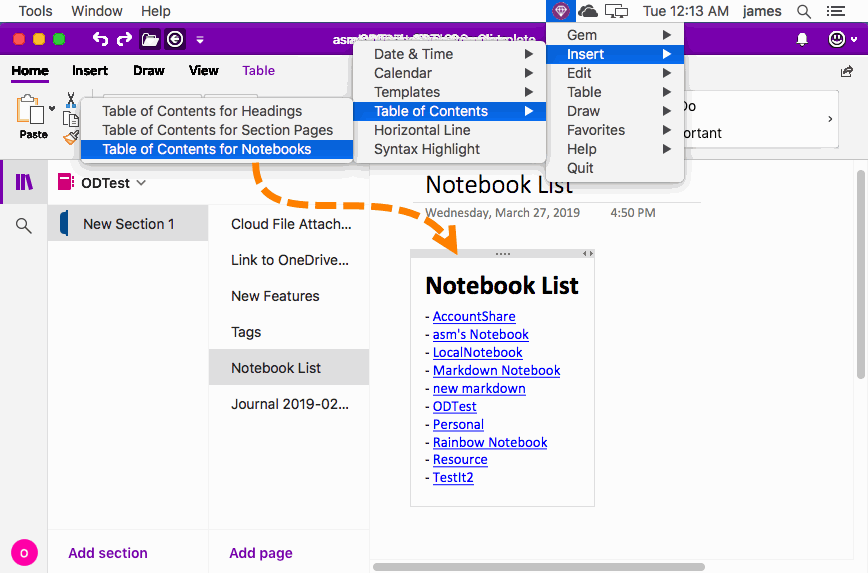This screenshot has height=573, width=868.
Task: Open the Calendar submenu
Action: pyautogui.click(x=450, y=73)
